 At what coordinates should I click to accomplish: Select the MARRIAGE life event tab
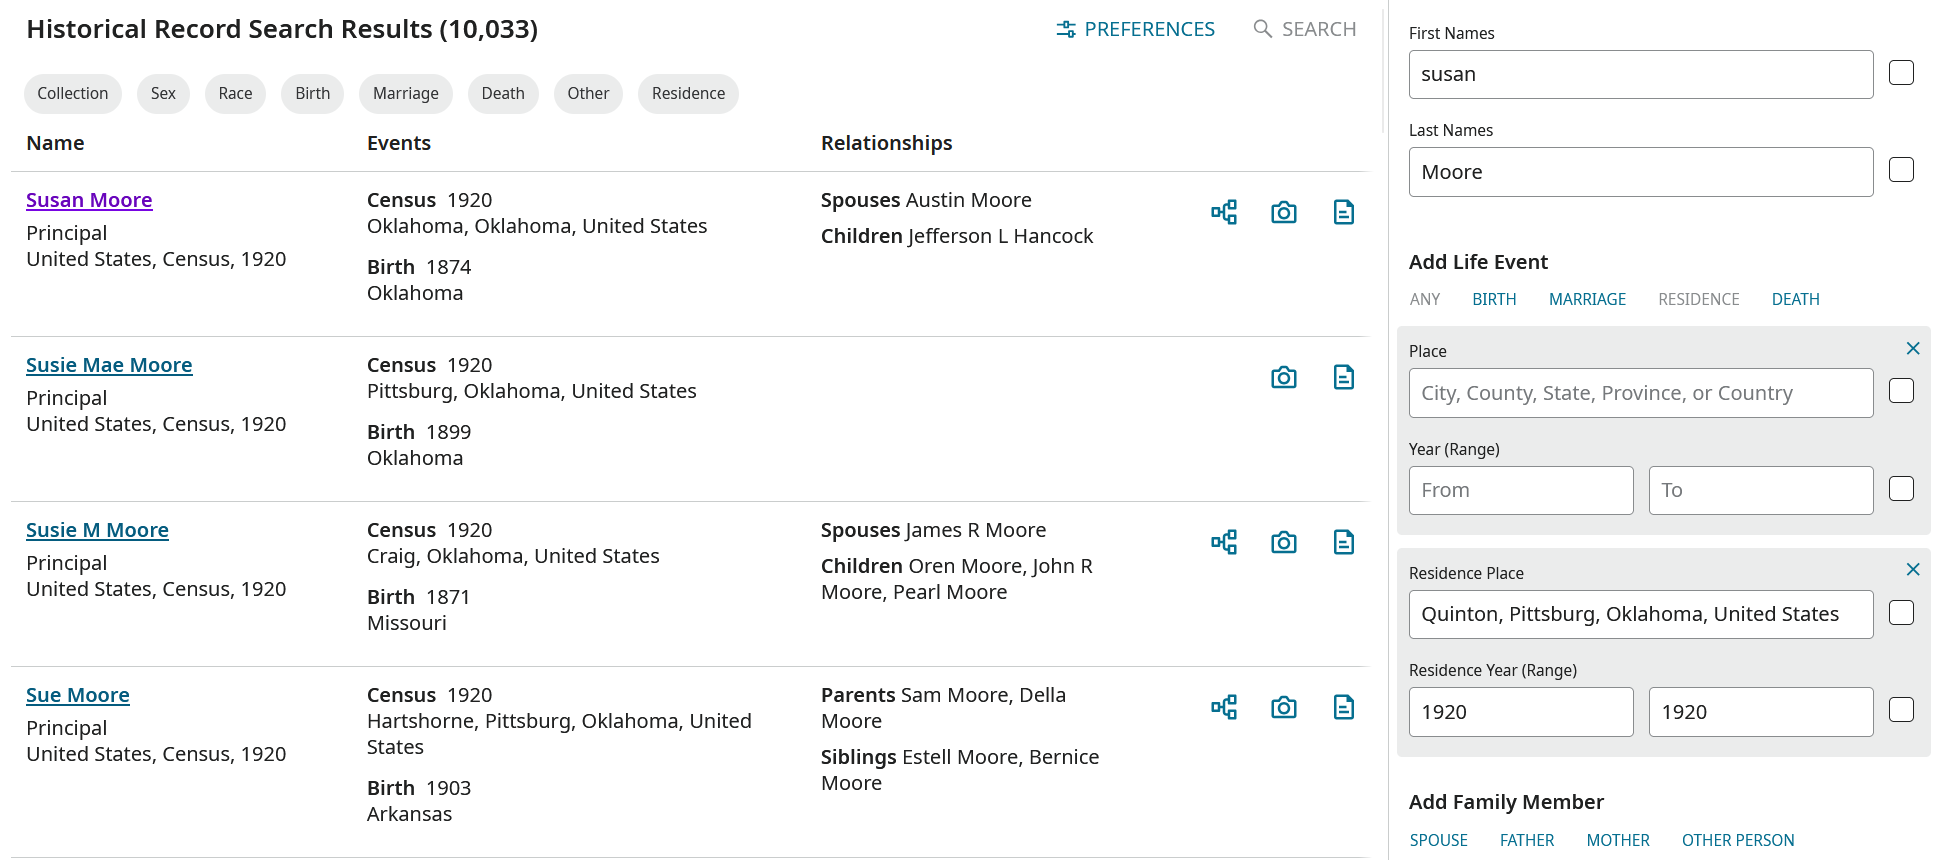point(1587,299)
